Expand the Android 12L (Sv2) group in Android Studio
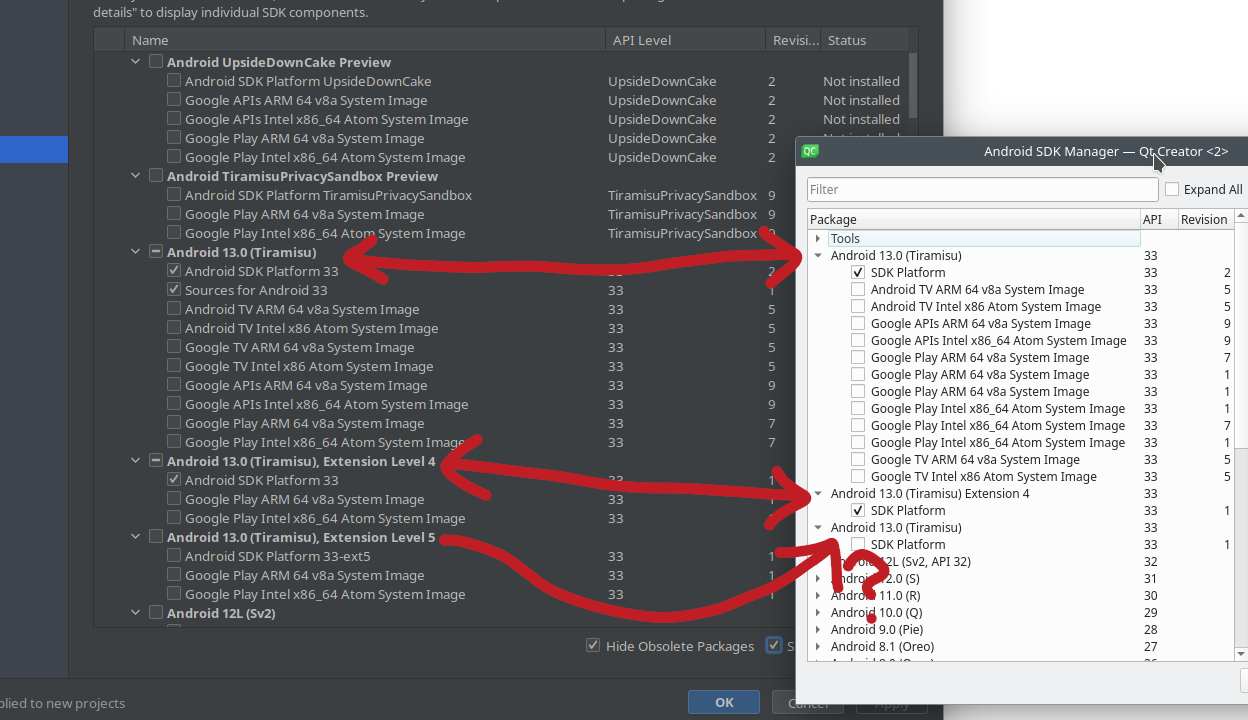Screen dimensions: 1248x720 [136, 613]
